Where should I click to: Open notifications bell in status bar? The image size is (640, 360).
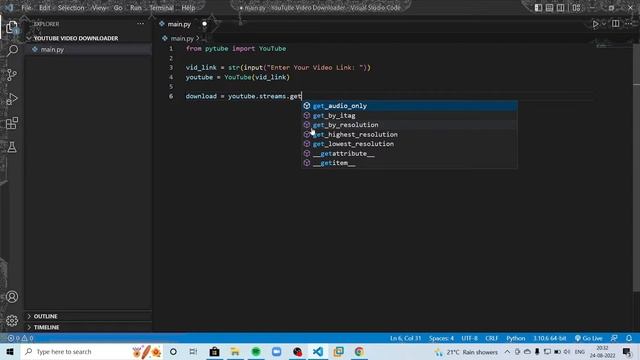pyautogui.click(x=629, y=338)
